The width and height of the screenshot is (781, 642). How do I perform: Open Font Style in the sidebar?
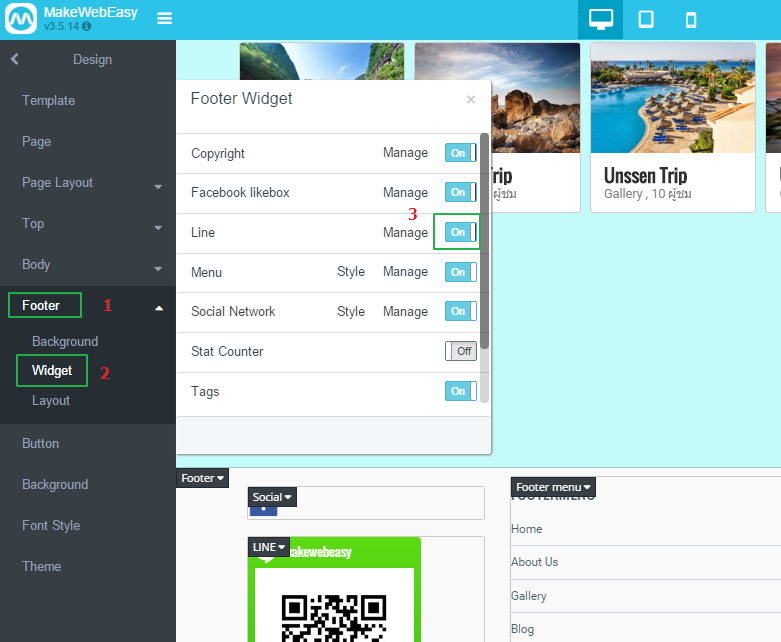pyautogui.click(x=51, y=526)
